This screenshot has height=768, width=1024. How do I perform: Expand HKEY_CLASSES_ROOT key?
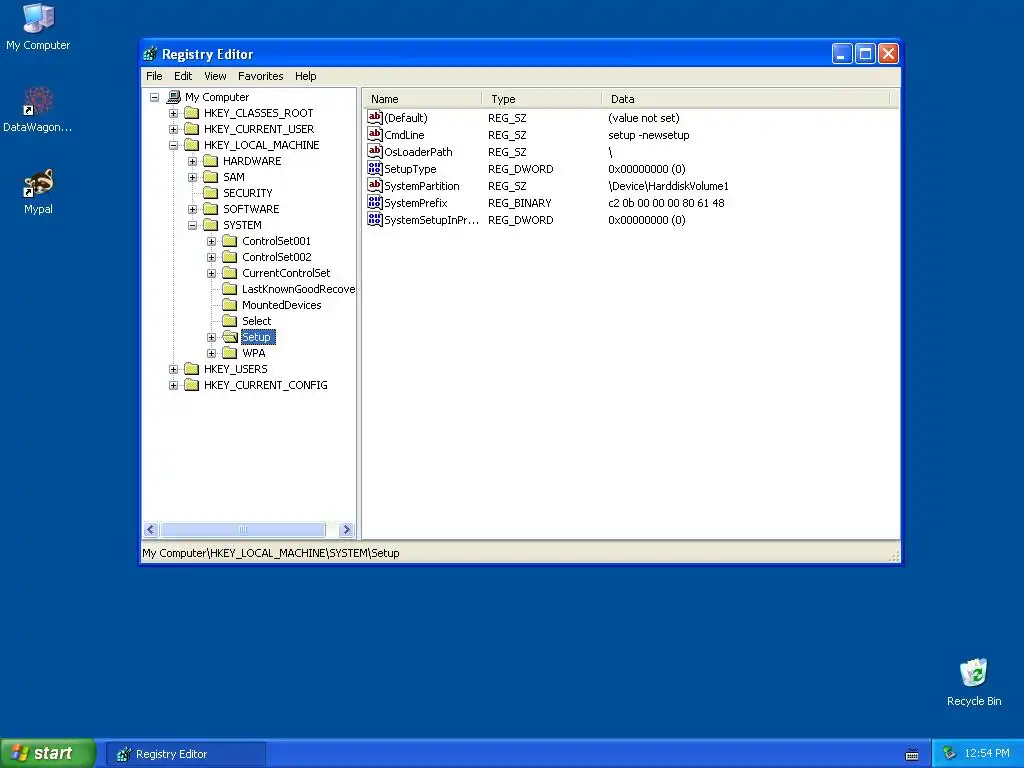tap(174, 113)
